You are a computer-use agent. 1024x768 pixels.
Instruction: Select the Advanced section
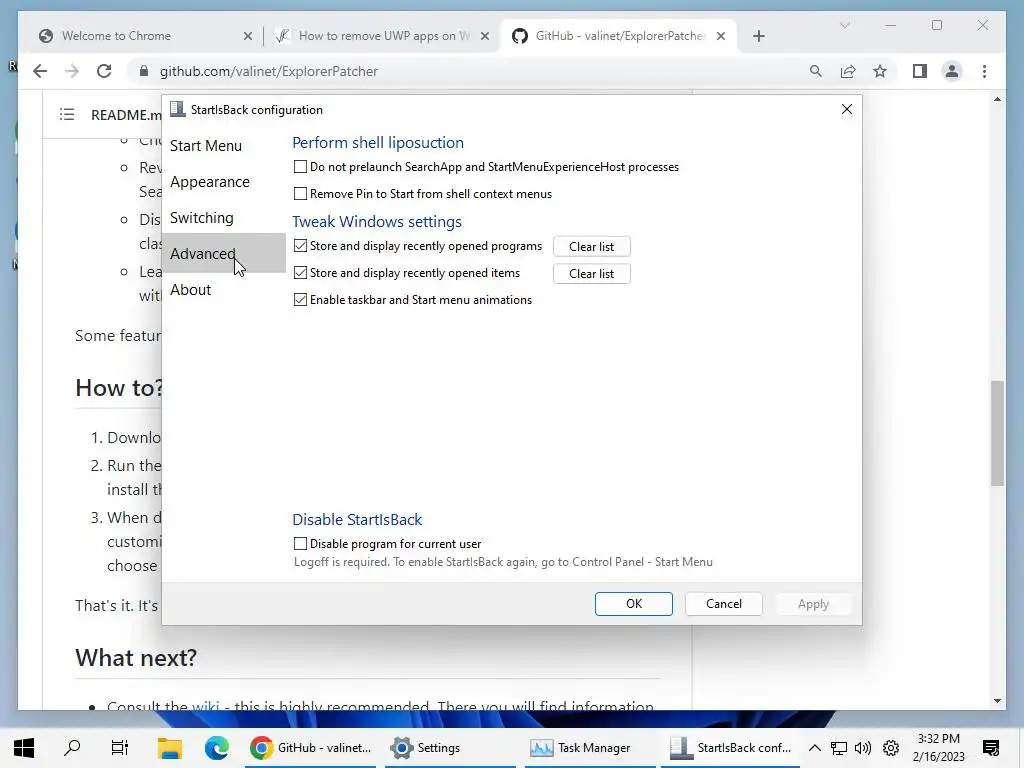tap(223, 253)
